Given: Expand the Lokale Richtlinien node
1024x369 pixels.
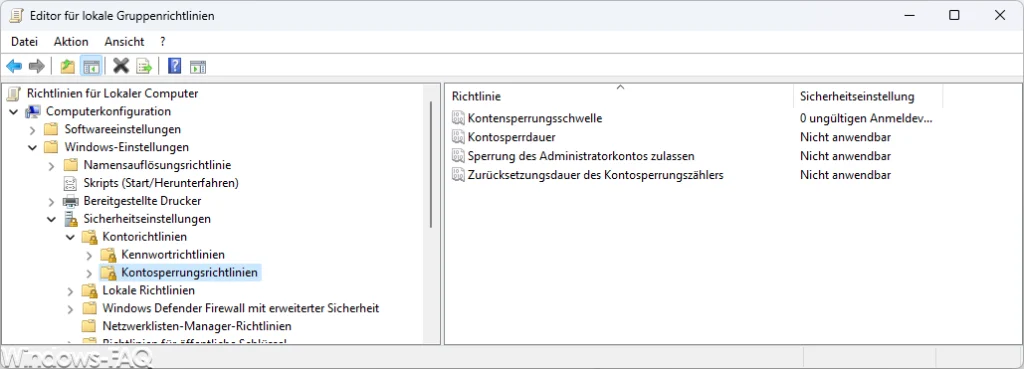Looking at the screenshot, I should coord(71,290).
